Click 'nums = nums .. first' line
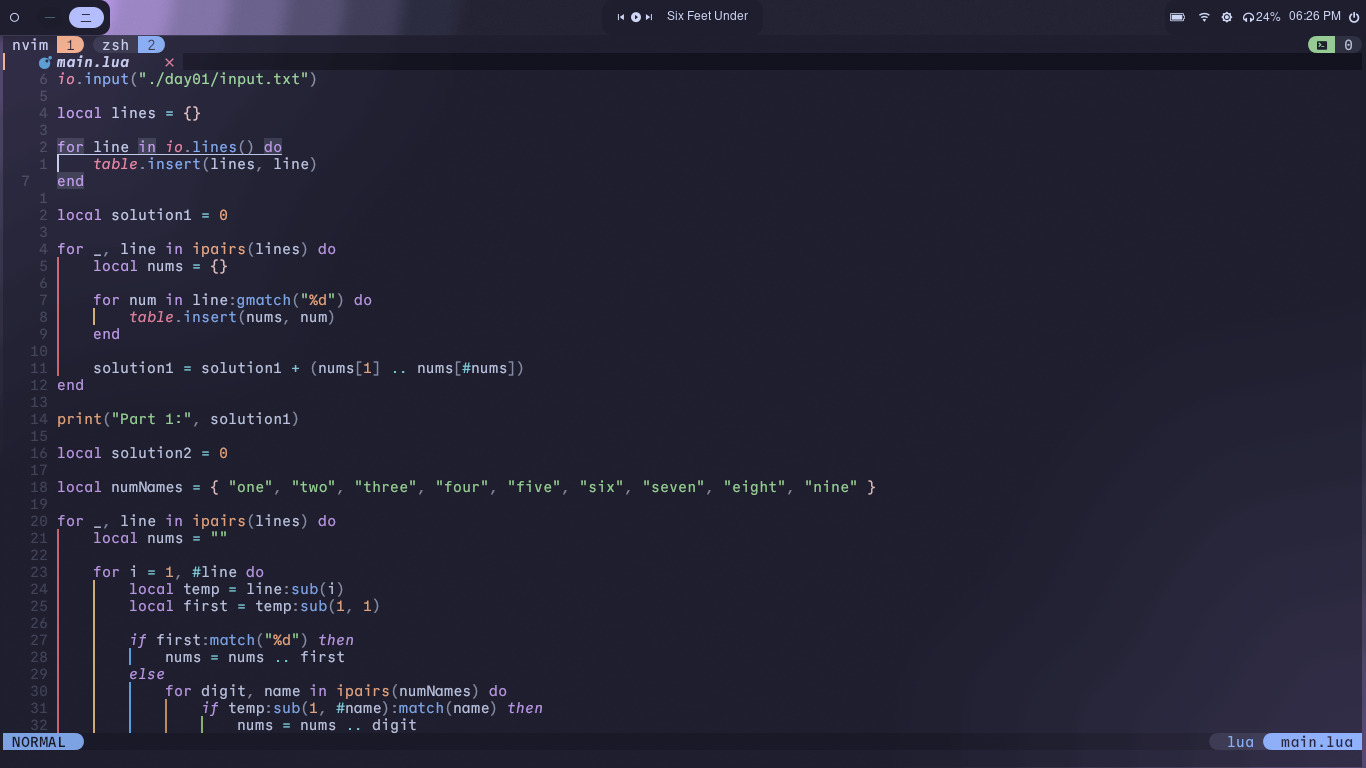Image resolution: width=1366 pixels, height=768 pixels. (254, 657)
